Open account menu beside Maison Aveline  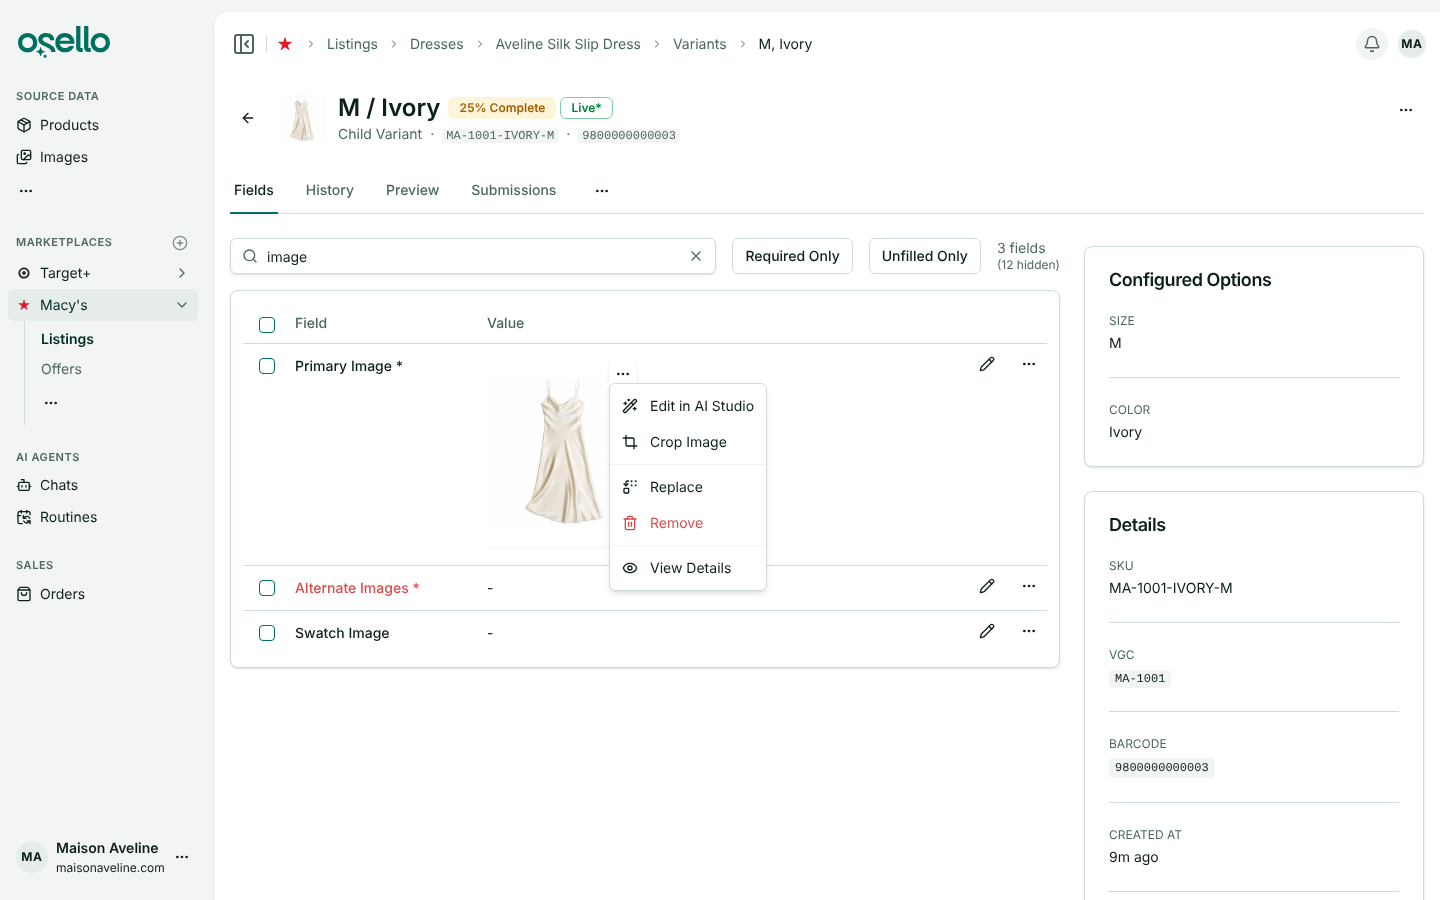point(182,857)
